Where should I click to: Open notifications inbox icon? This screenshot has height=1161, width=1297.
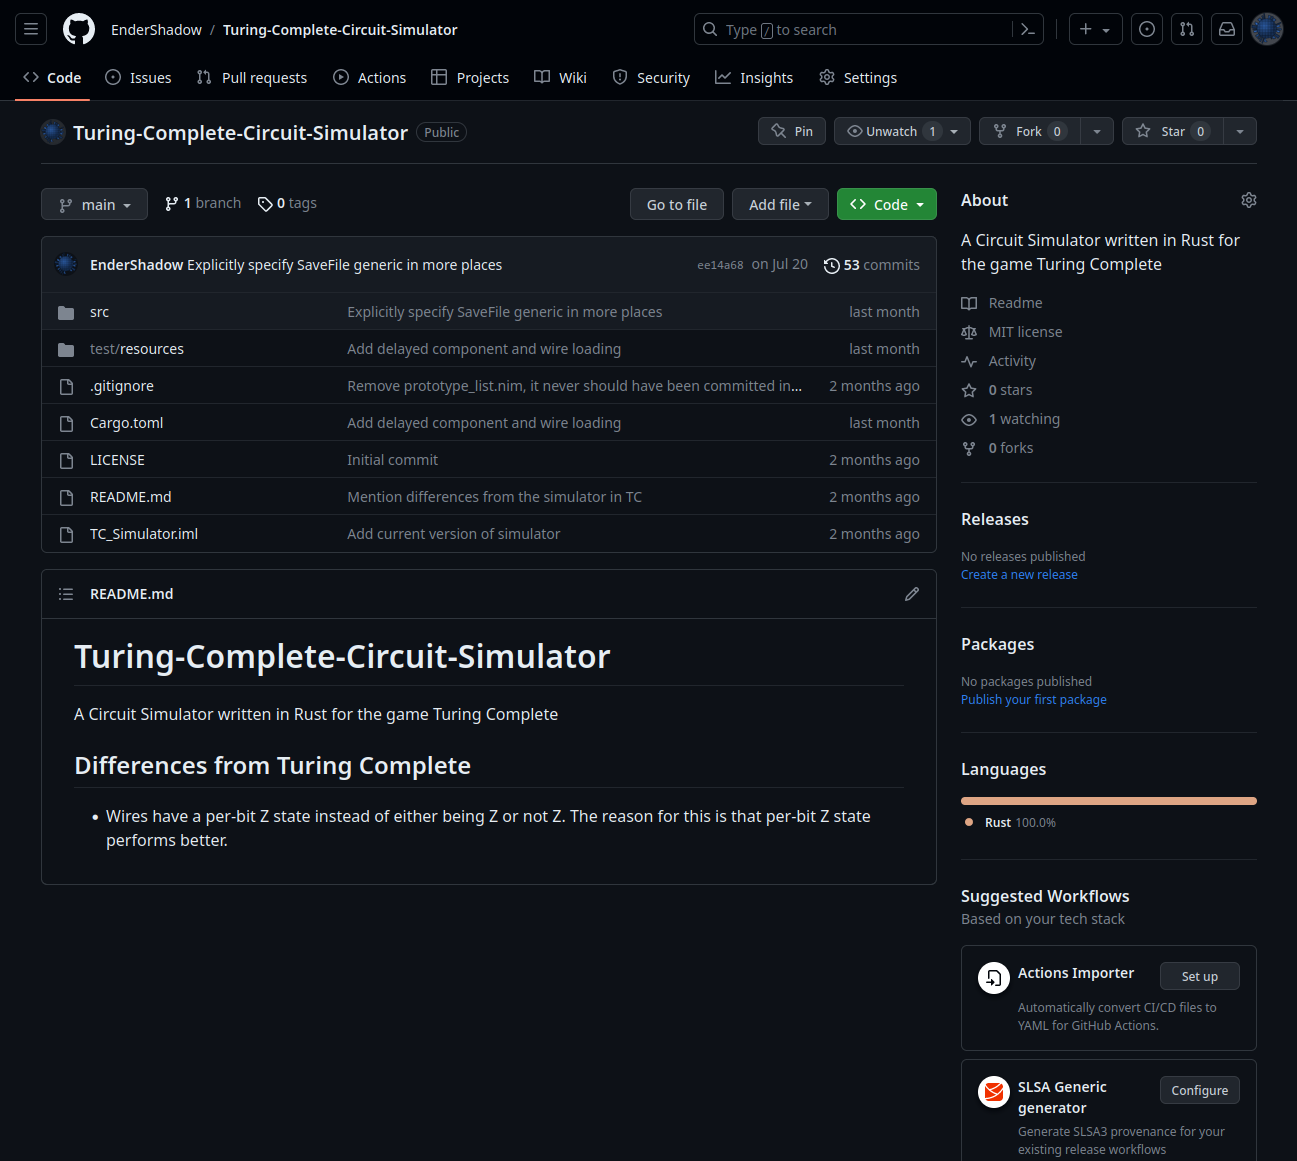pyautogui.click(x=1227, y=30)
